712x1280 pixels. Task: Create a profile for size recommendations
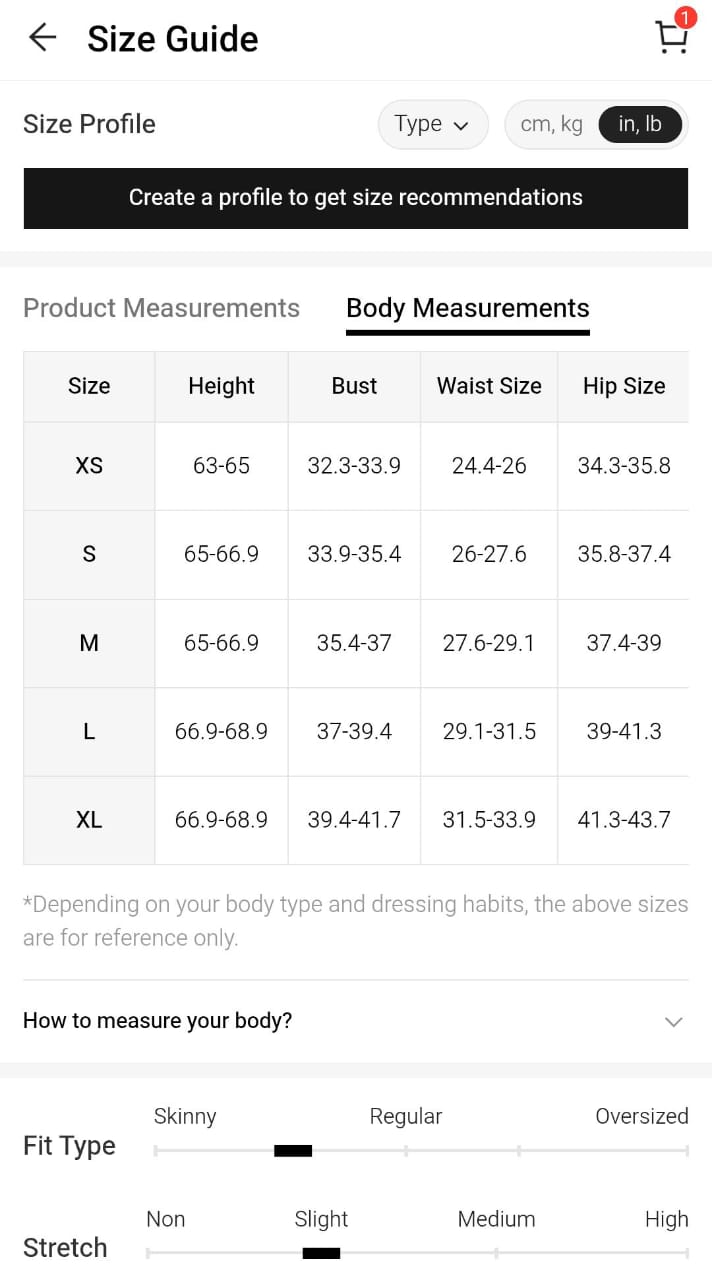tap(355, 198)
